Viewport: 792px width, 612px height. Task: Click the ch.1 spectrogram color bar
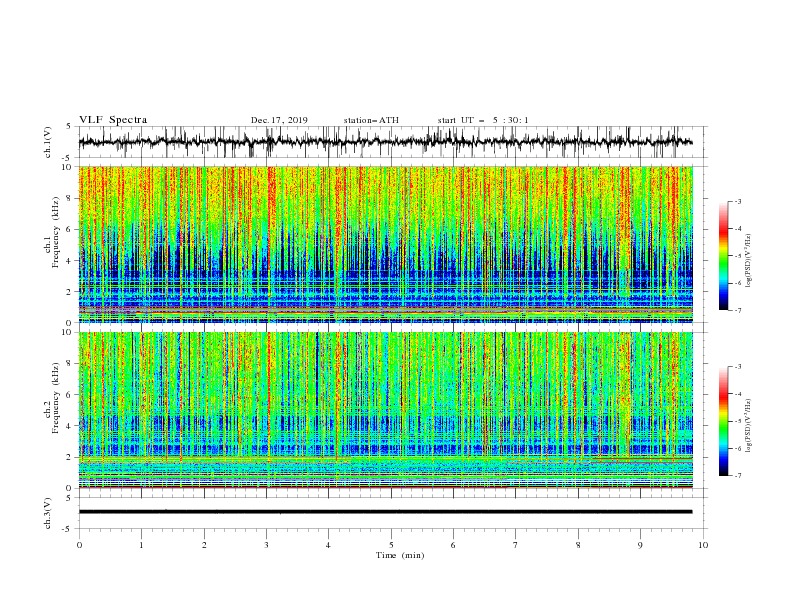coord(724,256)
